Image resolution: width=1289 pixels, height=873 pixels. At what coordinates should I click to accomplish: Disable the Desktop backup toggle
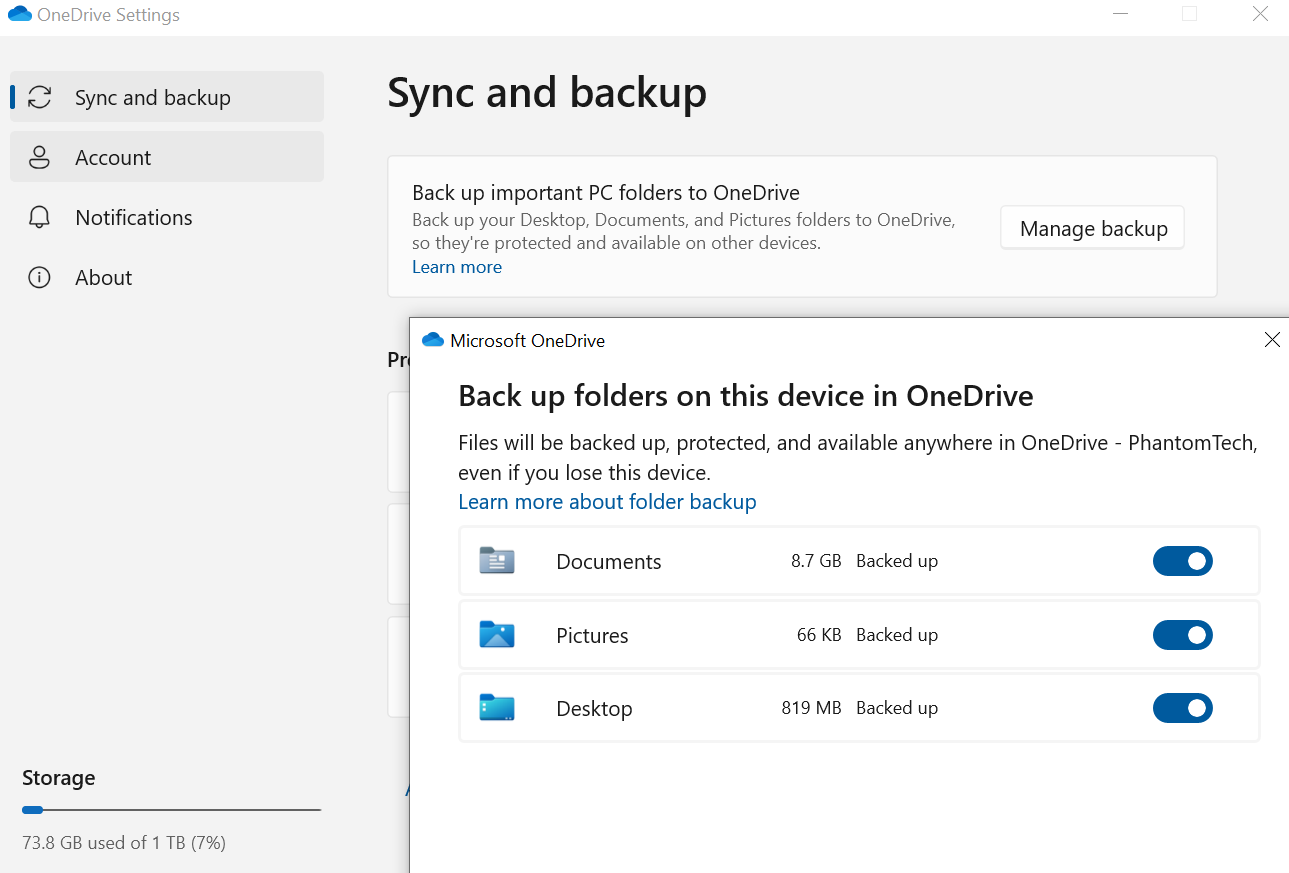pos(1183,708)
